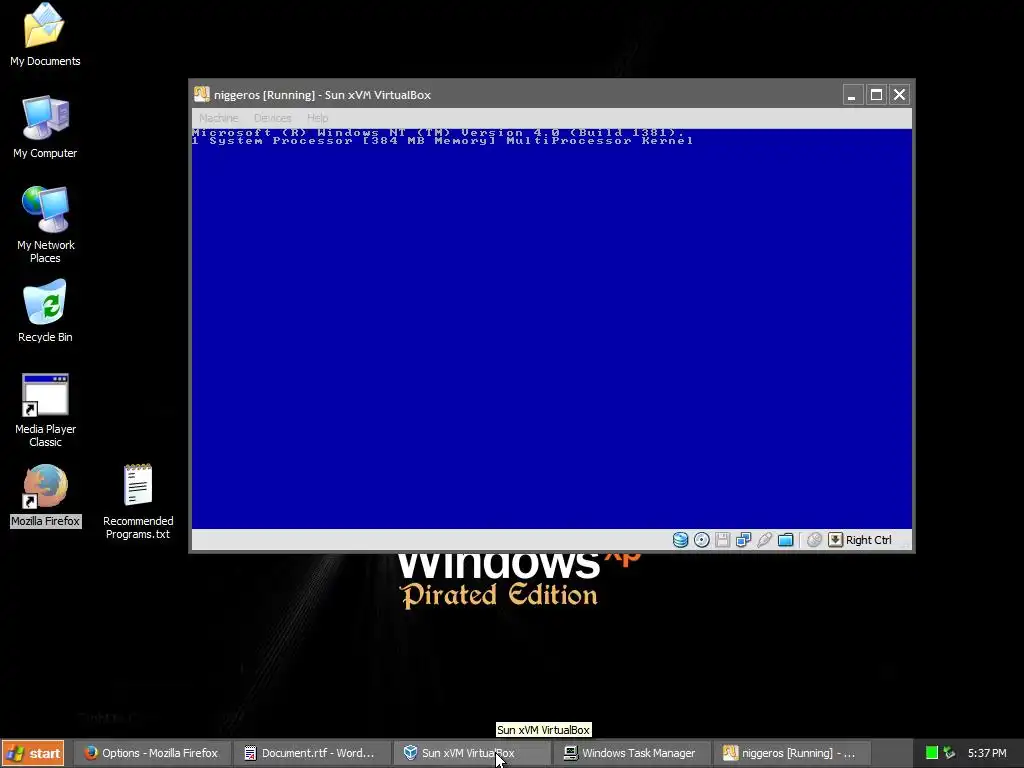Click the keyboard capture arrow icon
Viewport: 1024px width, 768px height.
835,539
